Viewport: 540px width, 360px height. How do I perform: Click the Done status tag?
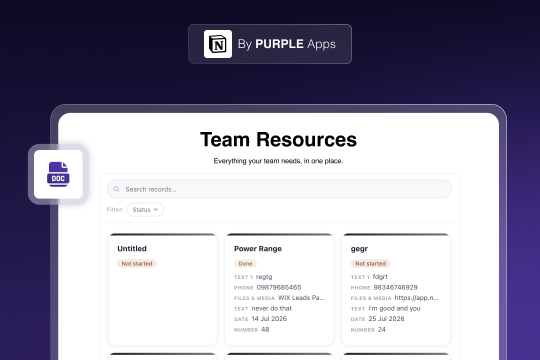click(x=245, y=264)
